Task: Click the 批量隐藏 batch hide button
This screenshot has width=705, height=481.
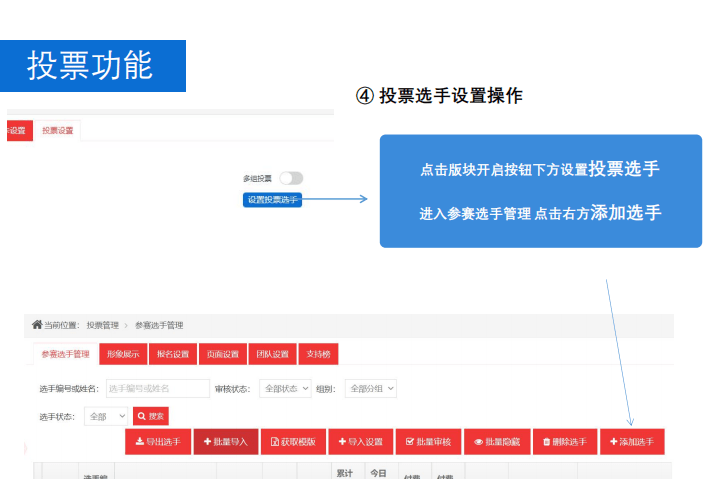Action: [x=496, y=441]
